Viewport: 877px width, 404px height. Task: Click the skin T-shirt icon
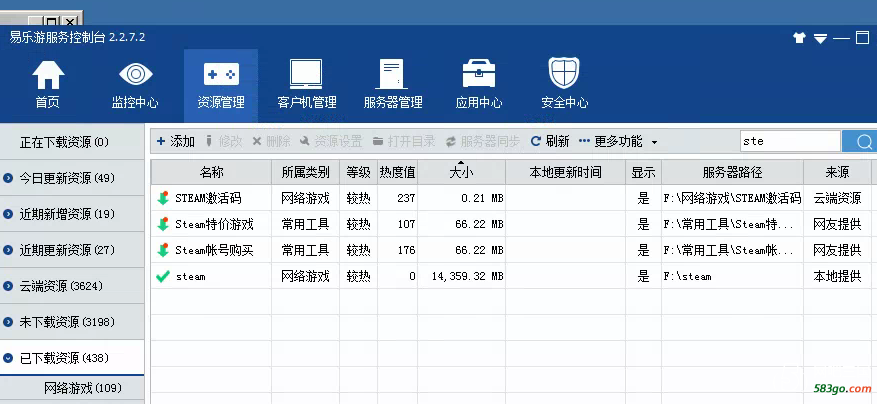[800, 38]
